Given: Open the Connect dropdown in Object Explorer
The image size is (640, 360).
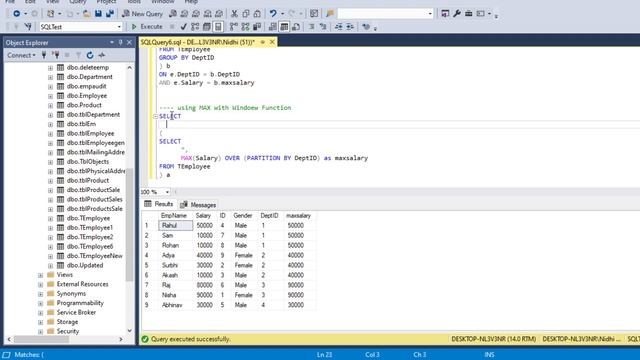Looking at the screenshot, I should point(21,55).
